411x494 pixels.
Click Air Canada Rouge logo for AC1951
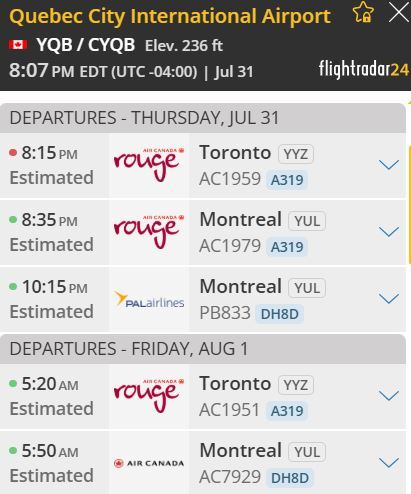point(149,396)
